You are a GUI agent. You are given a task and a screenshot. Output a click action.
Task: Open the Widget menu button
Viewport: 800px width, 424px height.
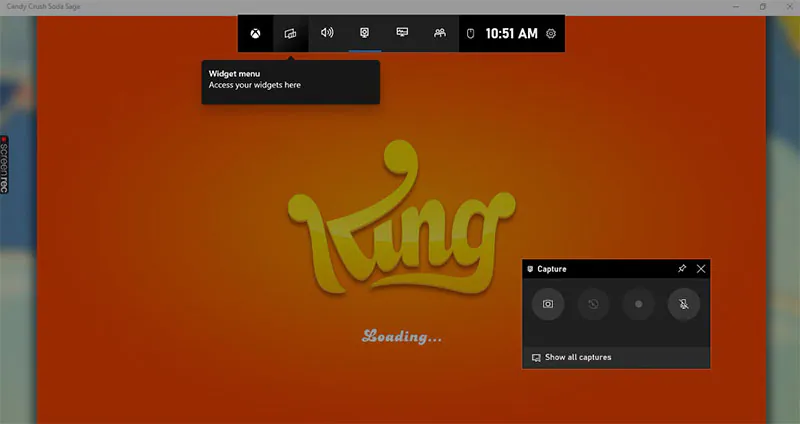click(x=290, y=34)
